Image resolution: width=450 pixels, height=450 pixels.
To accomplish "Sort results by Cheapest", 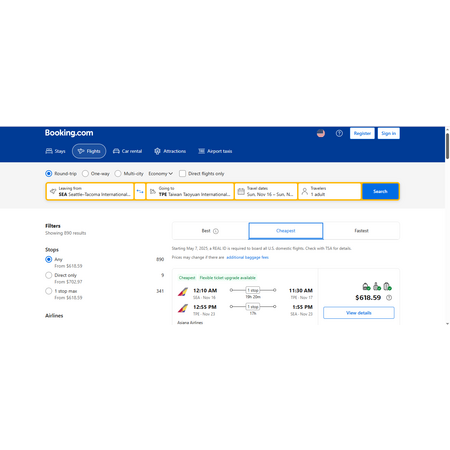I will [x=286, y=231].
